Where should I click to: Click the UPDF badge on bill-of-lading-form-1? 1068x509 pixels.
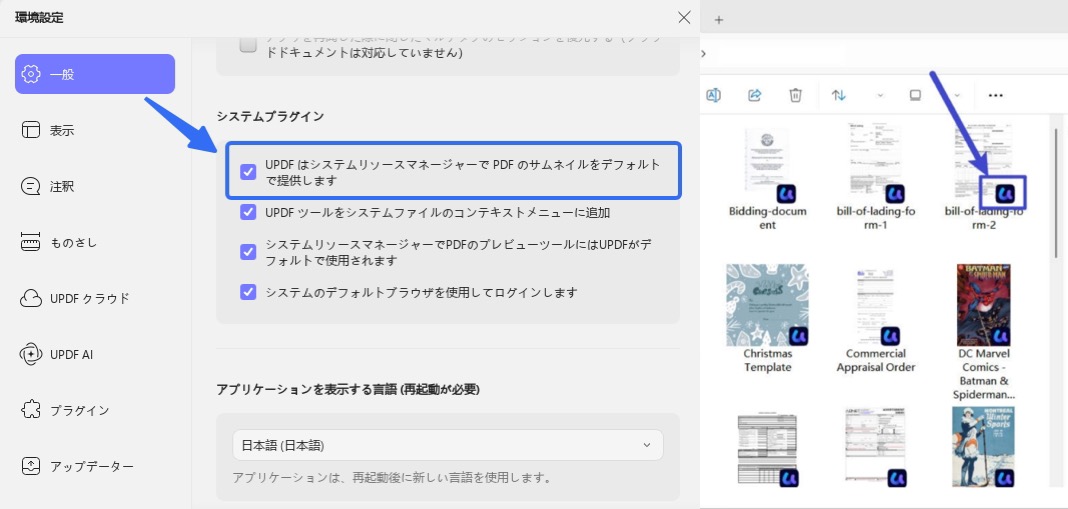click(x=895, y=194)
